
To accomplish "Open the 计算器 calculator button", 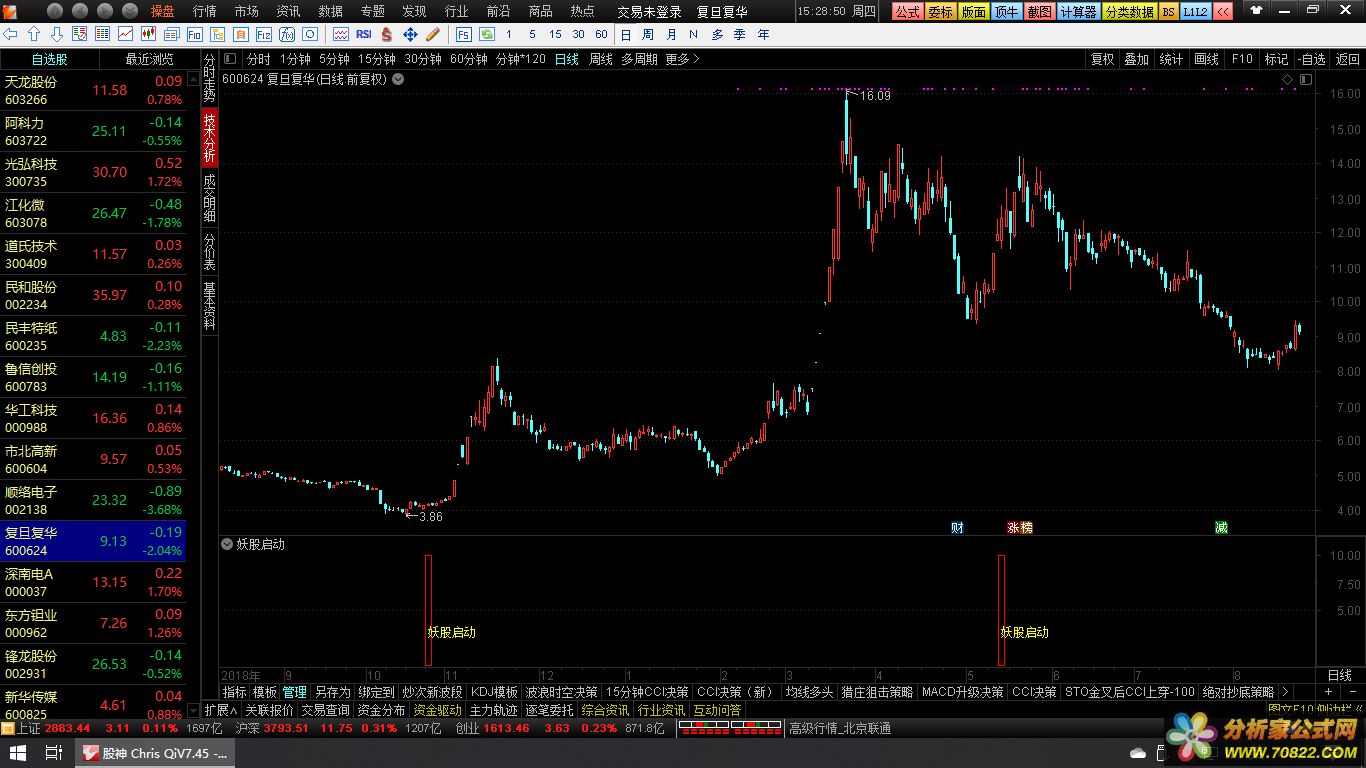I will pyautogui.click(x=1078, y=11).
